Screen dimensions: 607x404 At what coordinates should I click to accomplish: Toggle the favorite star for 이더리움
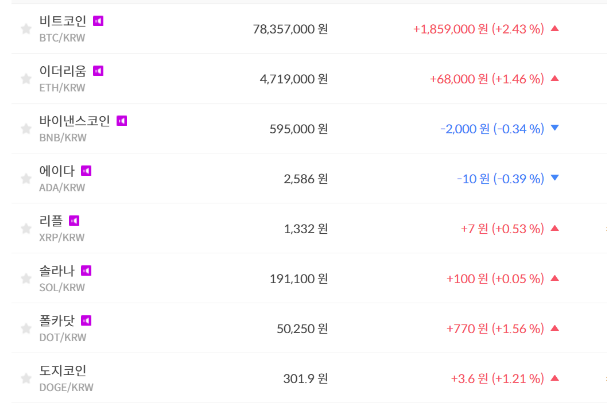tap(26, 79)
